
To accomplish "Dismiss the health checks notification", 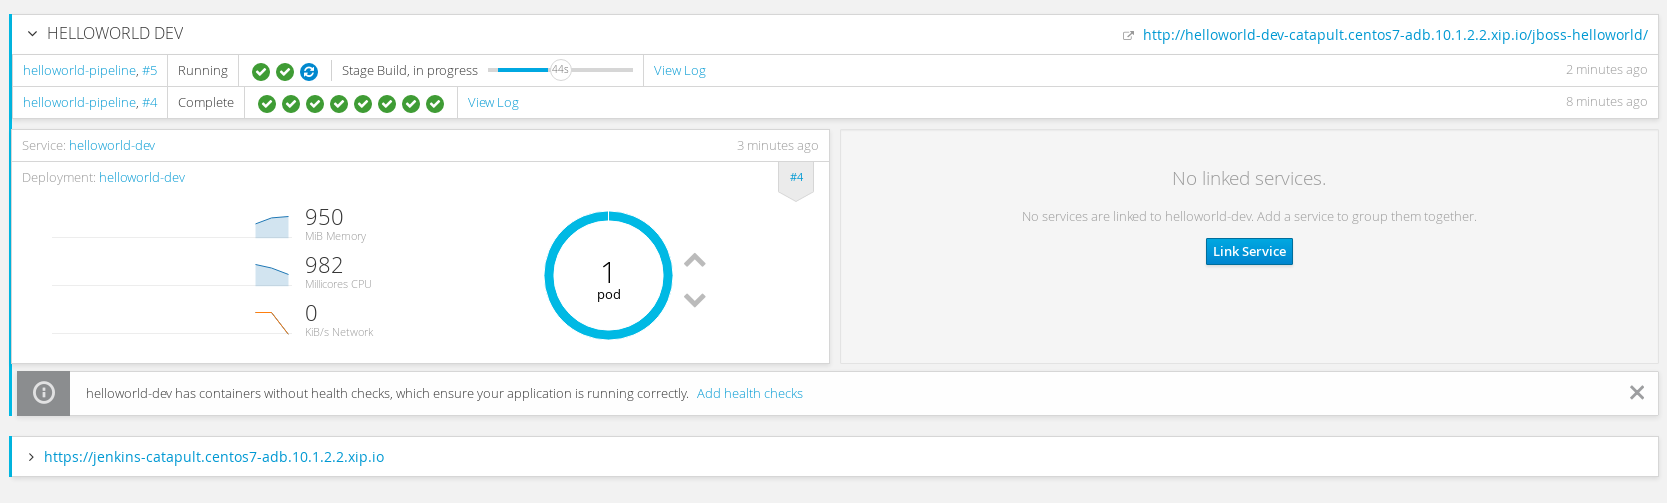I will pos(1637,393).
